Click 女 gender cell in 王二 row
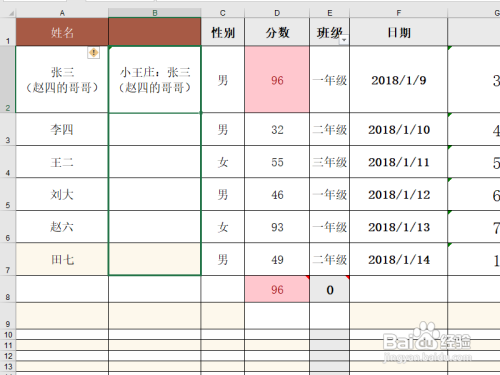Image resolution: width=500 pixels, height=375 pixels. (223, 162)
